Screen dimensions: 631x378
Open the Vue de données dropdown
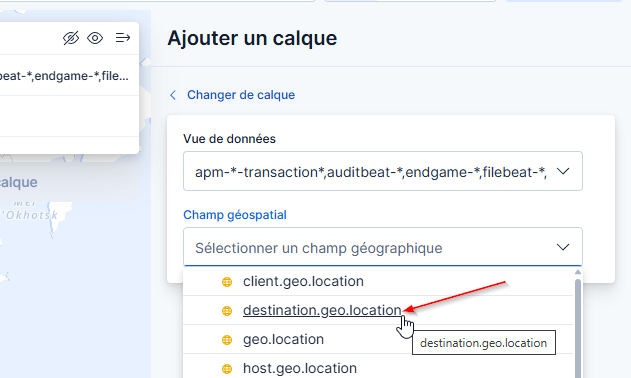tap(383, 171)
